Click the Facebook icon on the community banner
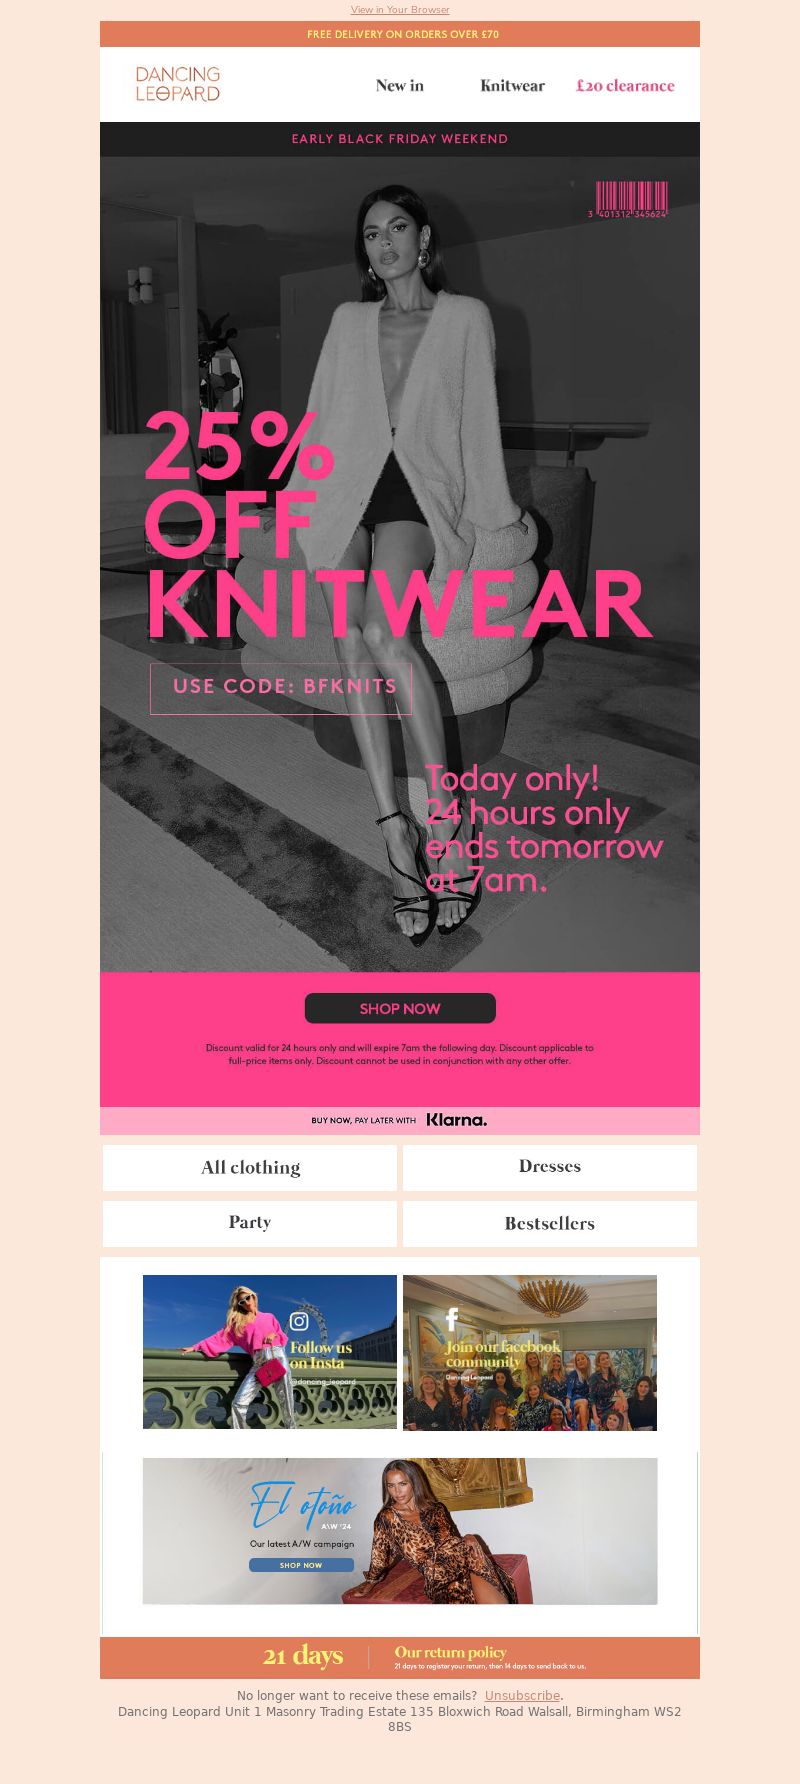Image resolution: width=800 pixels, height=1784 pixels. [x=452, y=1319]
